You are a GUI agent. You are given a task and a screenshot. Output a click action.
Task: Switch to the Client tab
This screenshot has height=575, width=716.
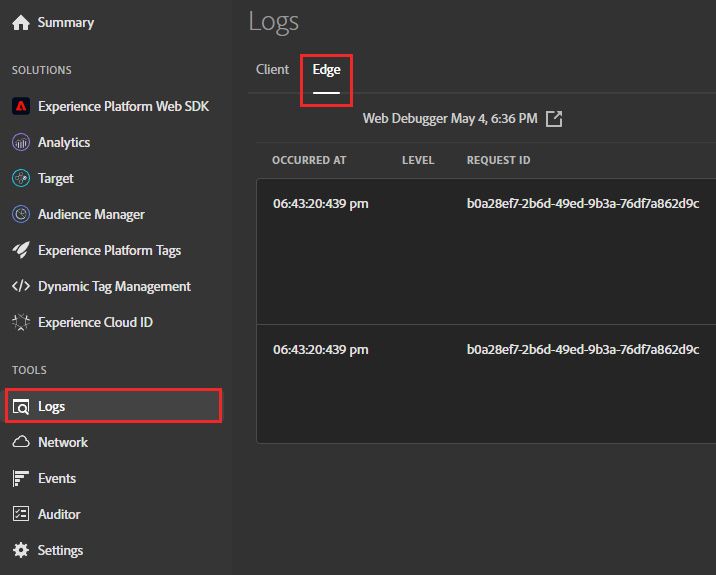[x=272, y=69]
